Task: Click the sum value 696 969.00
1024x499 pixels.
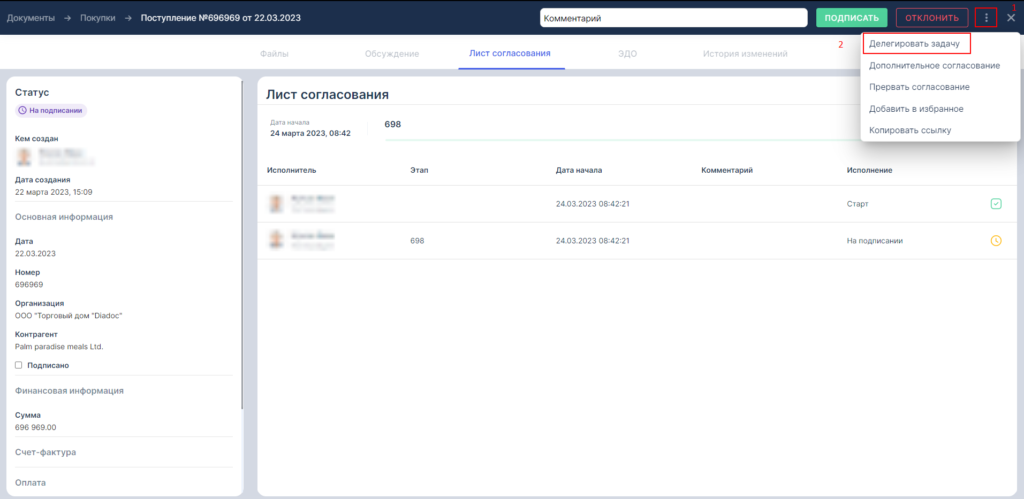Action: (36, 427)
